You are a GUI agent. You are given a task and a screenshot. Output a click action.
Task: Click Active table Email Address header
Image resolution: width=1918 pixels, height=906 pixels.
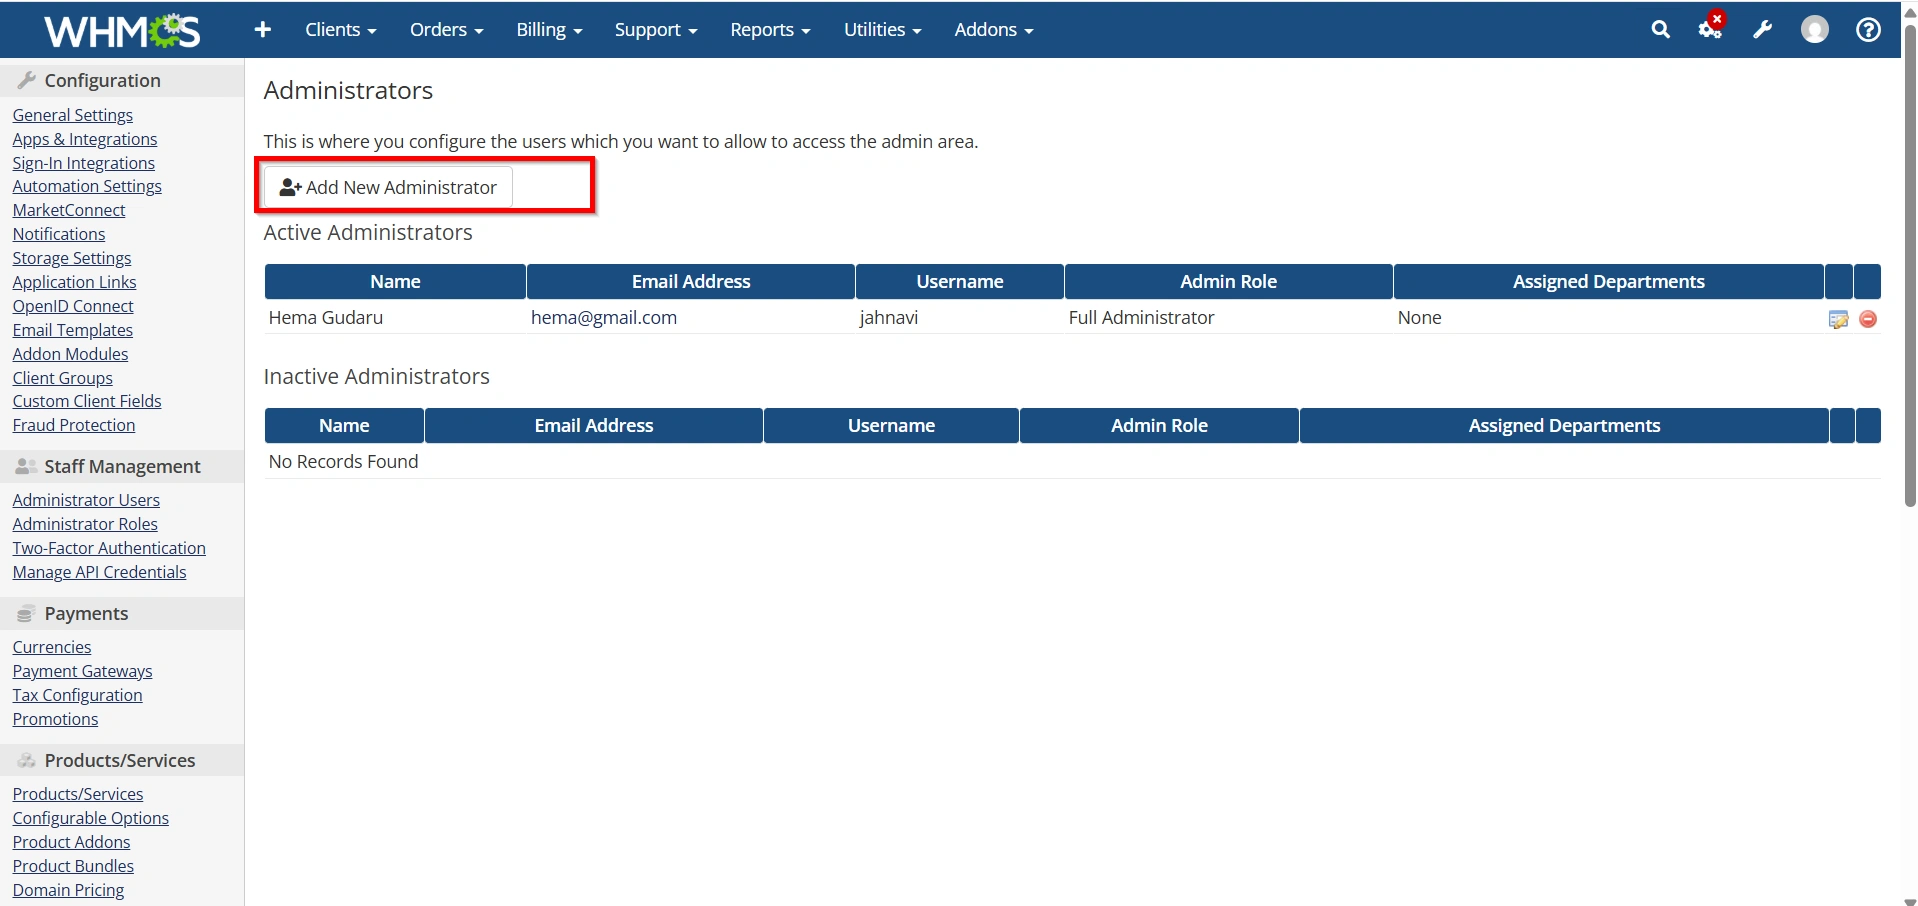coord(691,282)
